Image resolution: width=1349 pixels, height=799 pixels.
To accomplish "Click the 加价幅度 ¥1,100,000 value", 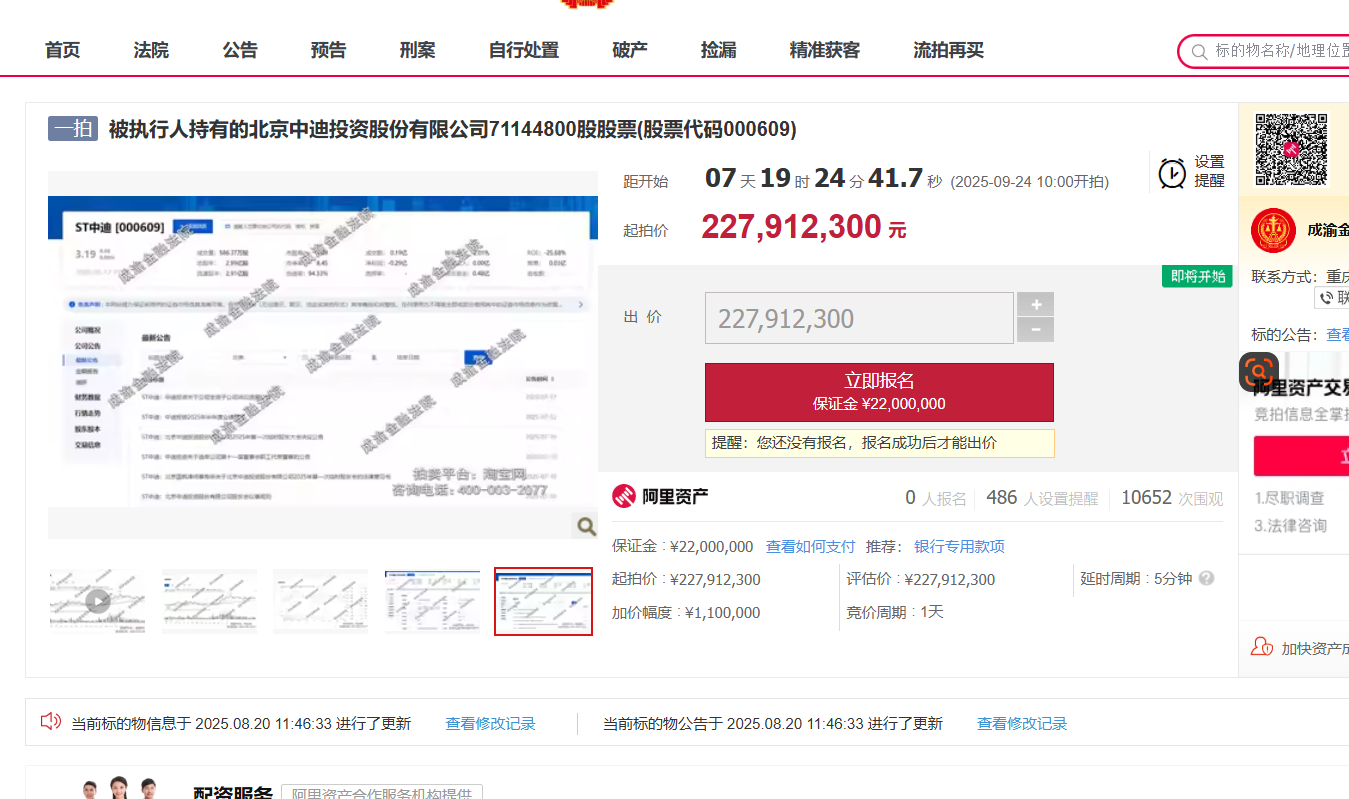I will 723,612.
